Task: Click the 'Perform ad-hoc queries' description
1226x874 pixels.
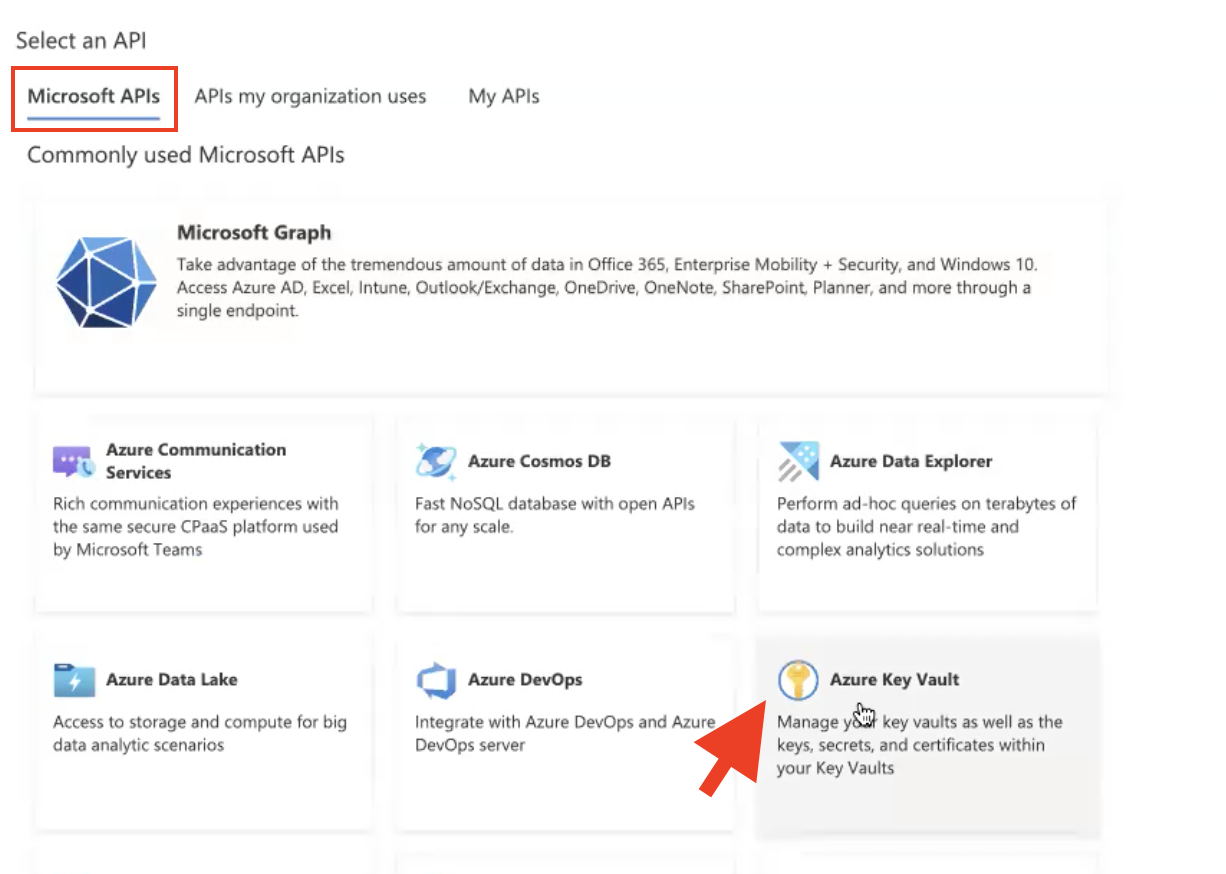Action: point(927,527)
